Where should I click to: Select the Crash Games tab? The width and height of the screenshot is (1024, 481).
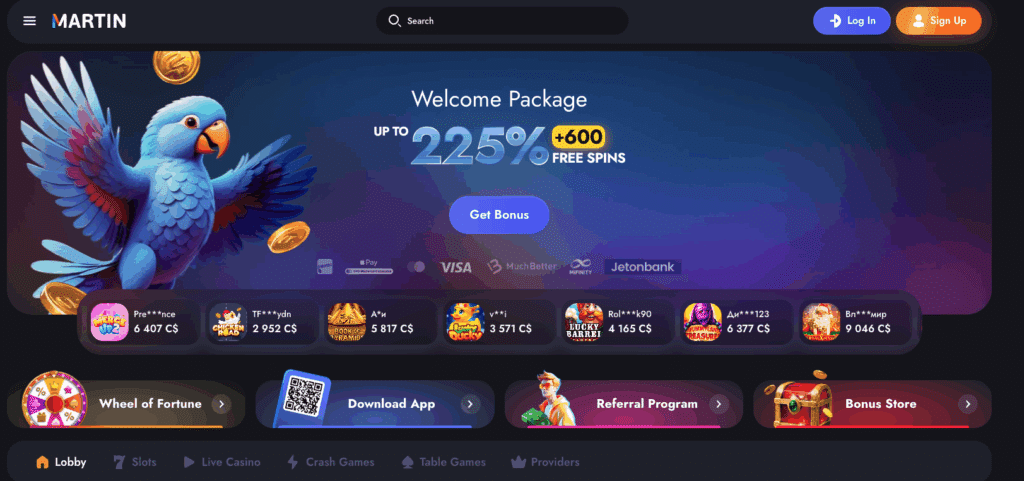(x=330, y=462)
